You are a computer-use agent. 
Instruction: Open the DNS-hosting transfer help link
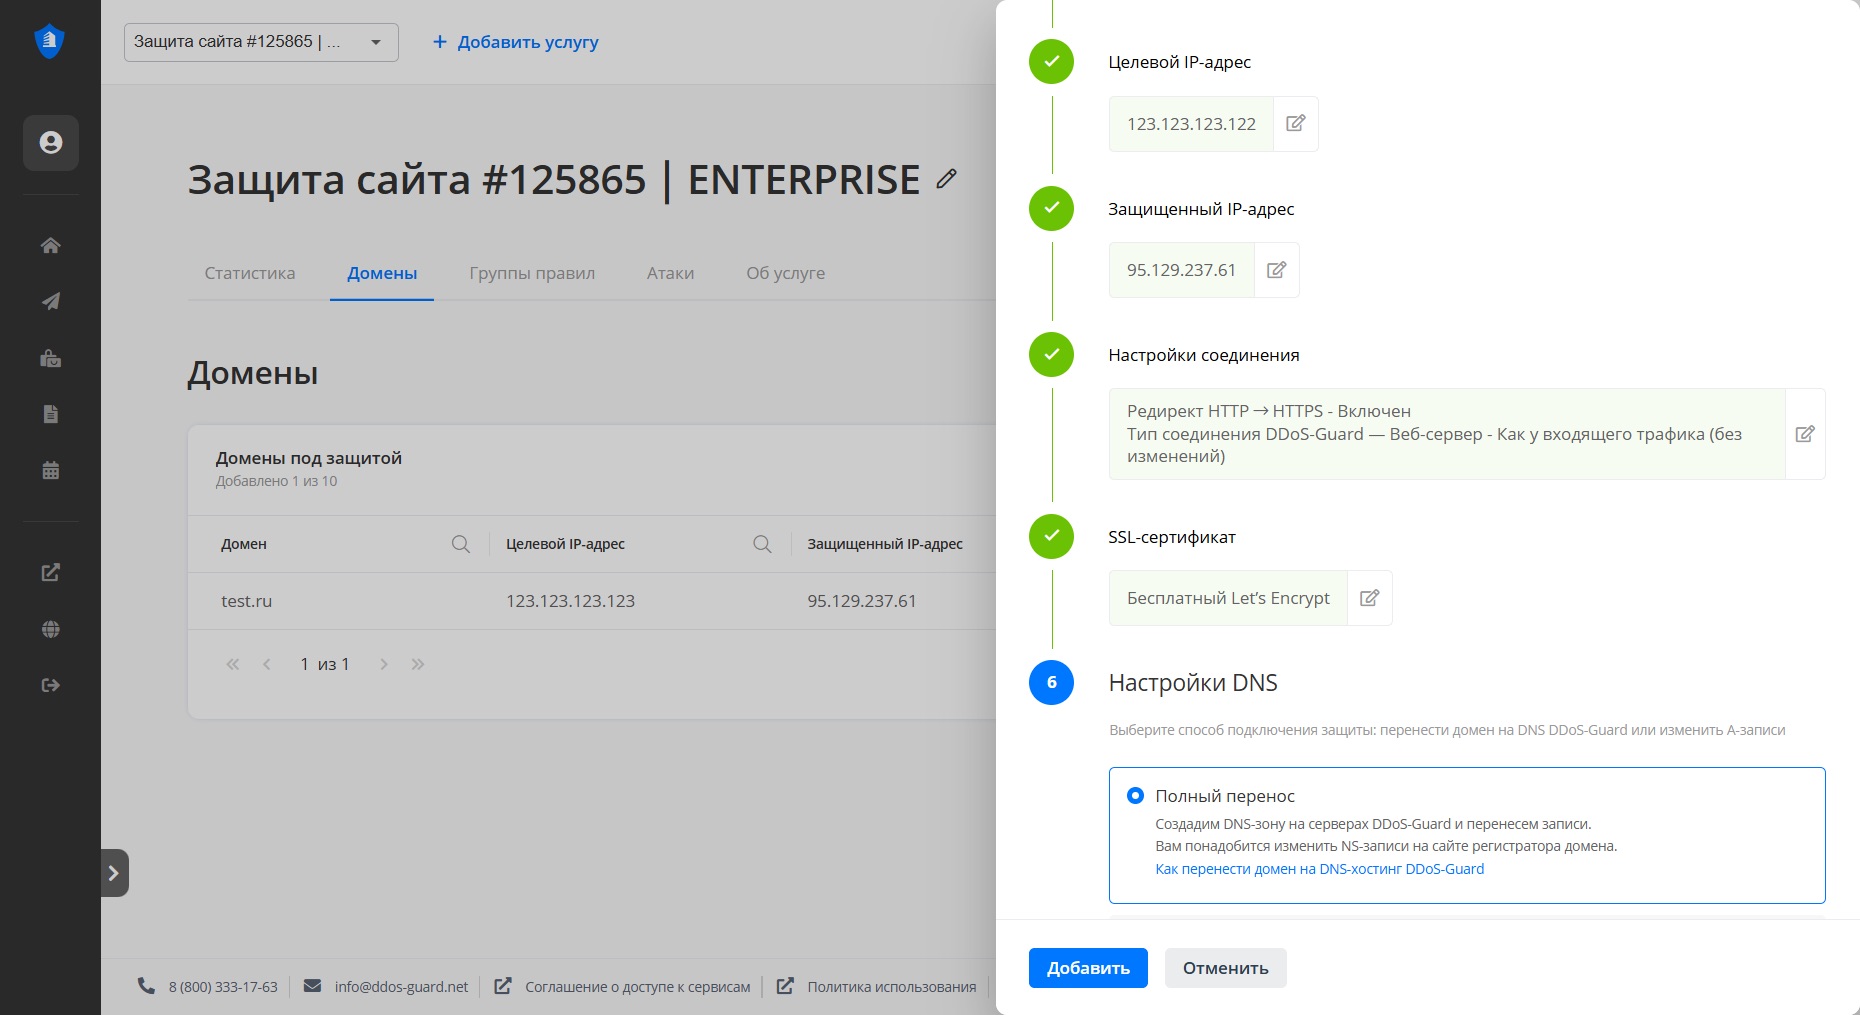tap(1319, 869)
